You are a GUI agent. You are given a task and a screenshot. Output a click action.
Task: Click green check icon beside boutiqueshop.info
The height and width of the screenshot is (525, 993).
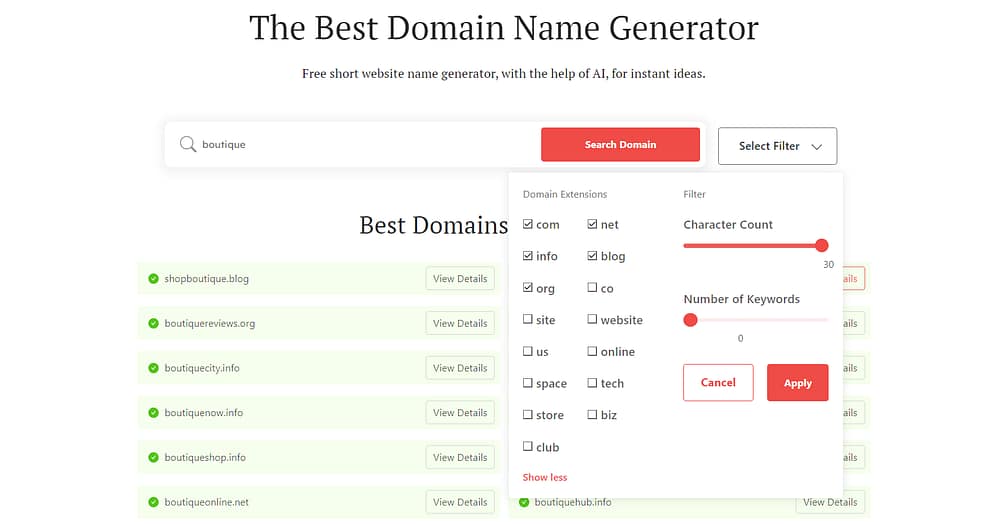click(153, 458)
